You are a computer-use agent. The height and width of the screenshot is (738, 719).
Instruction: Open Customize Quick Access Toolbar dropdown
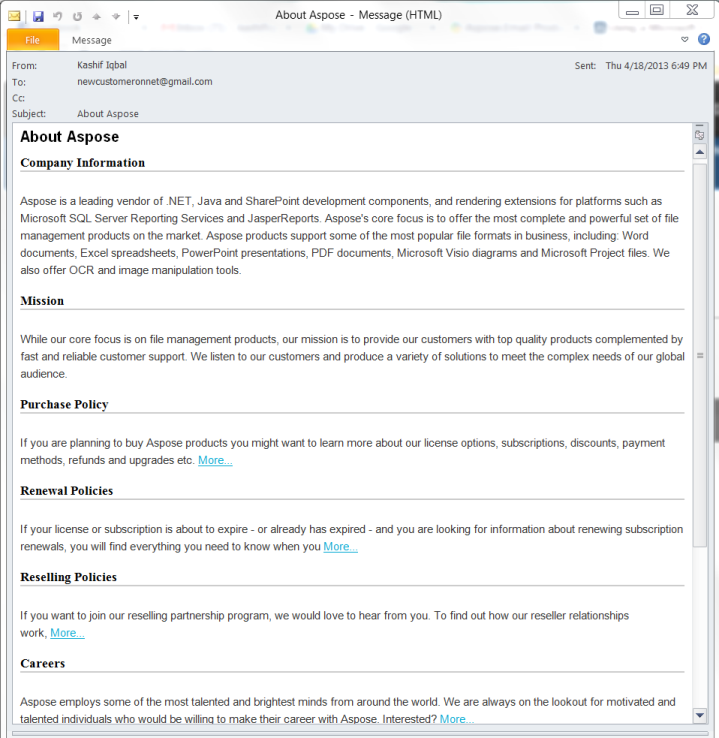(136, 17)
